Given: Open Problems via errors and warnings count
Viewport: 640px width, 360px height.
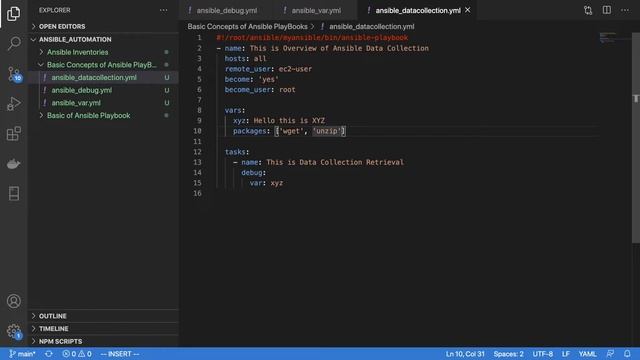Looking at the screenshot, I should click(x=77, y=354).
